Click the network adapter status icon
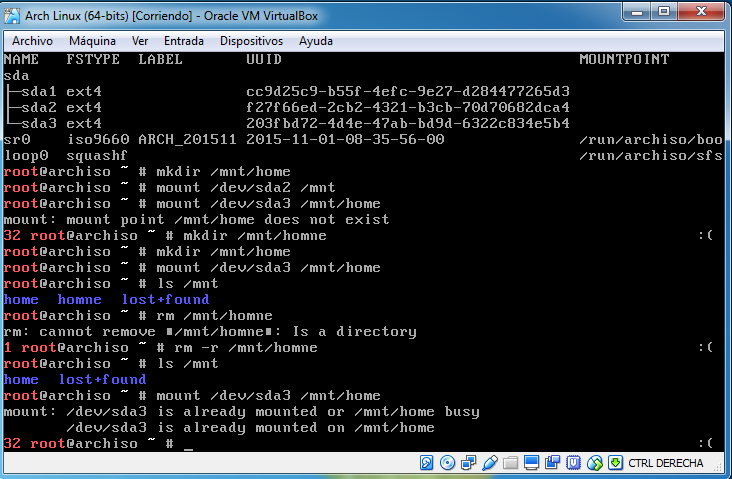 click(x=468, y=463)
